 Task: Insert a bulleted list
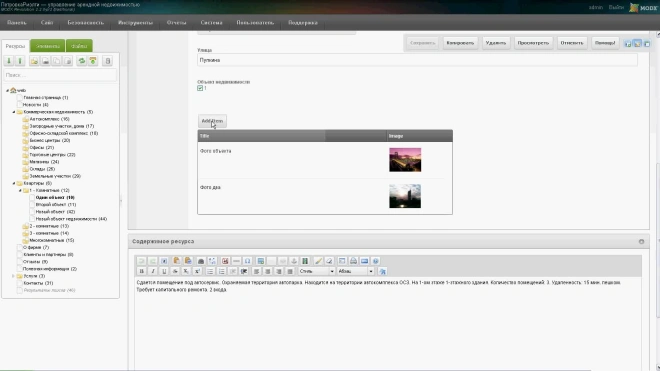(x=210, y=271)
